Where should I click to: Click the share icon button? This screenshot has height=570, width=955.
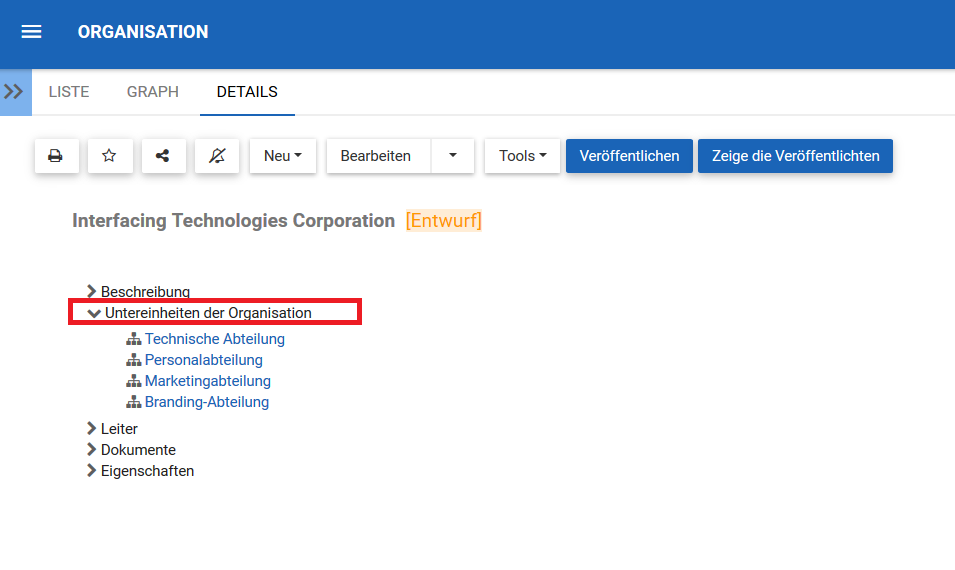[163, 156]
